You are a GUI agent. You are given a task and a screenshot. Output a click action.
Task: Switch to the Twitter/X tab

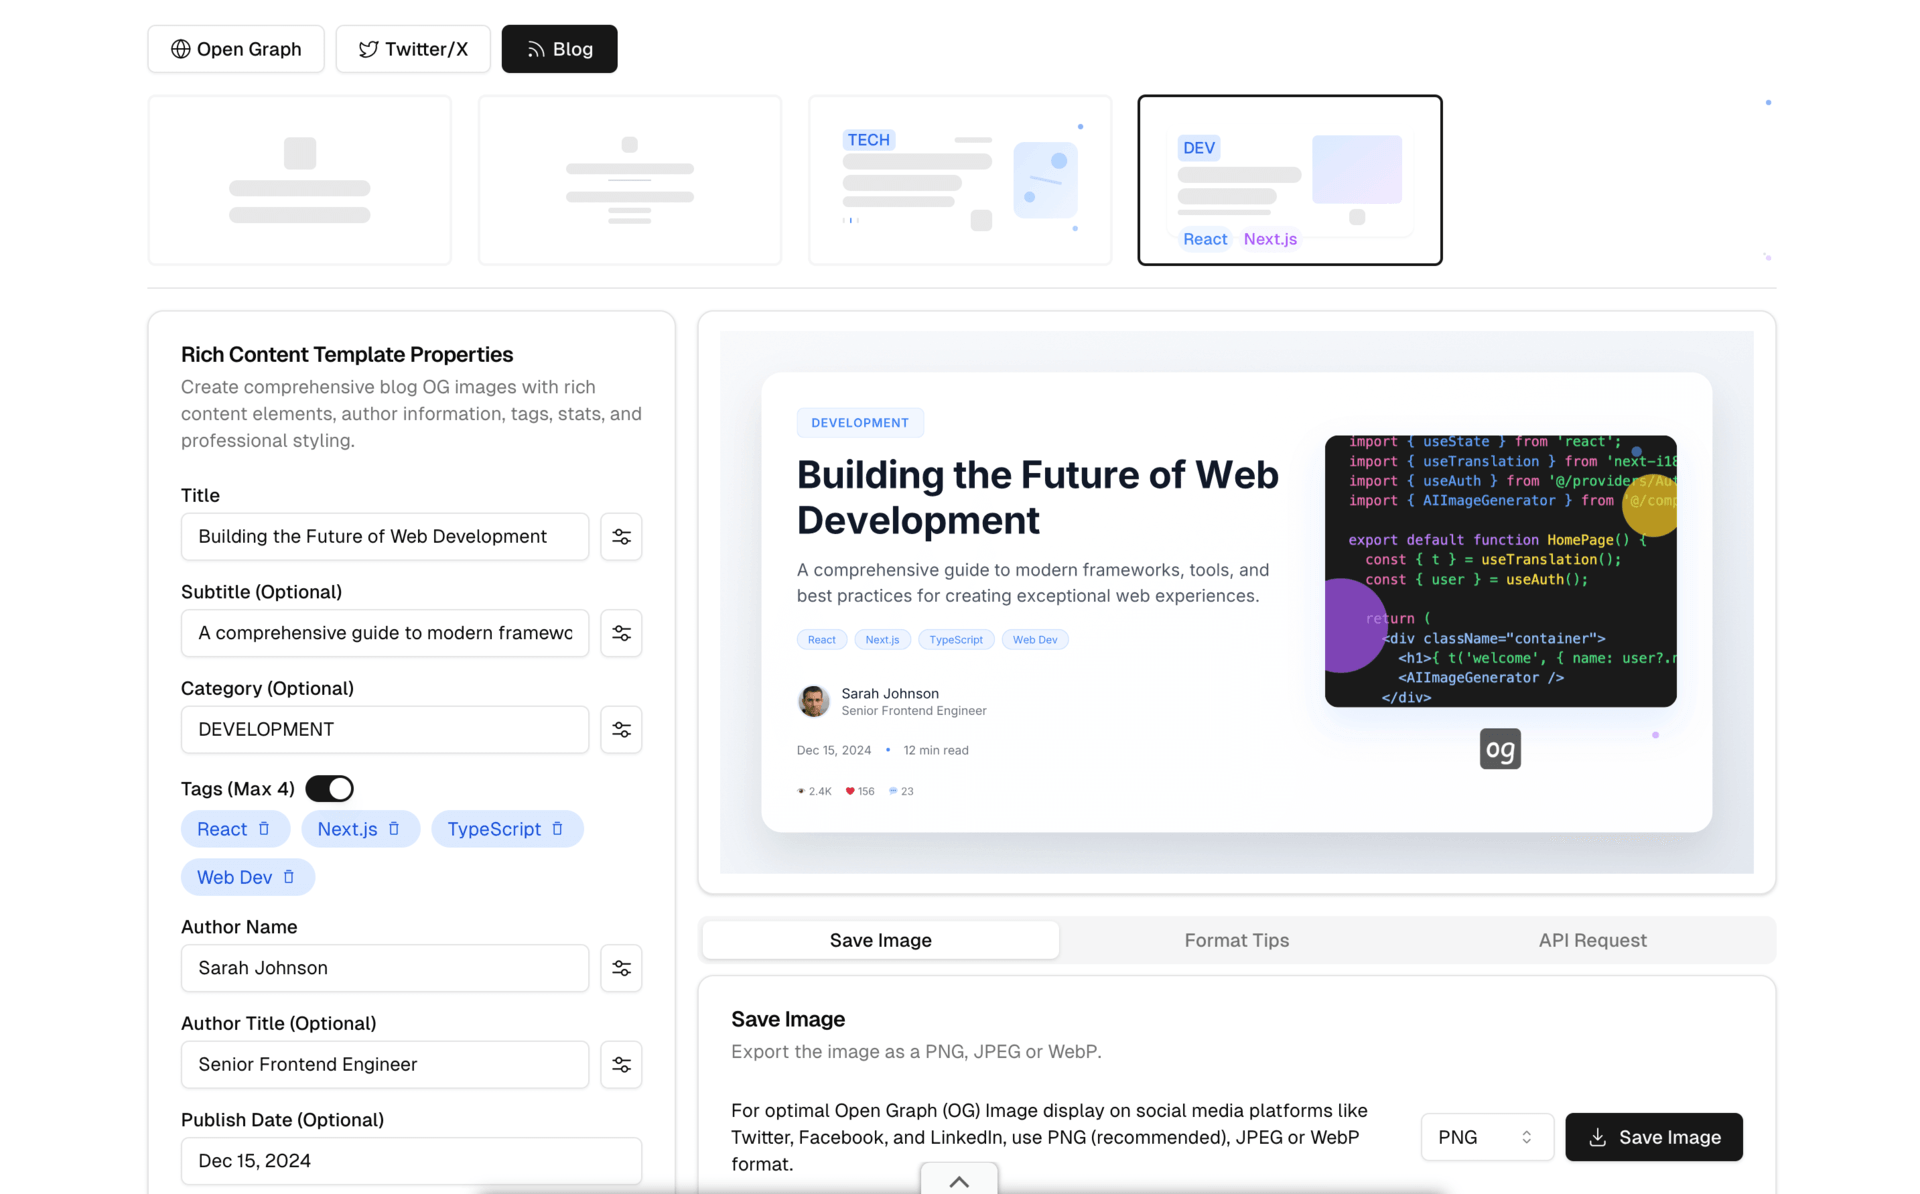coord(413,49)
